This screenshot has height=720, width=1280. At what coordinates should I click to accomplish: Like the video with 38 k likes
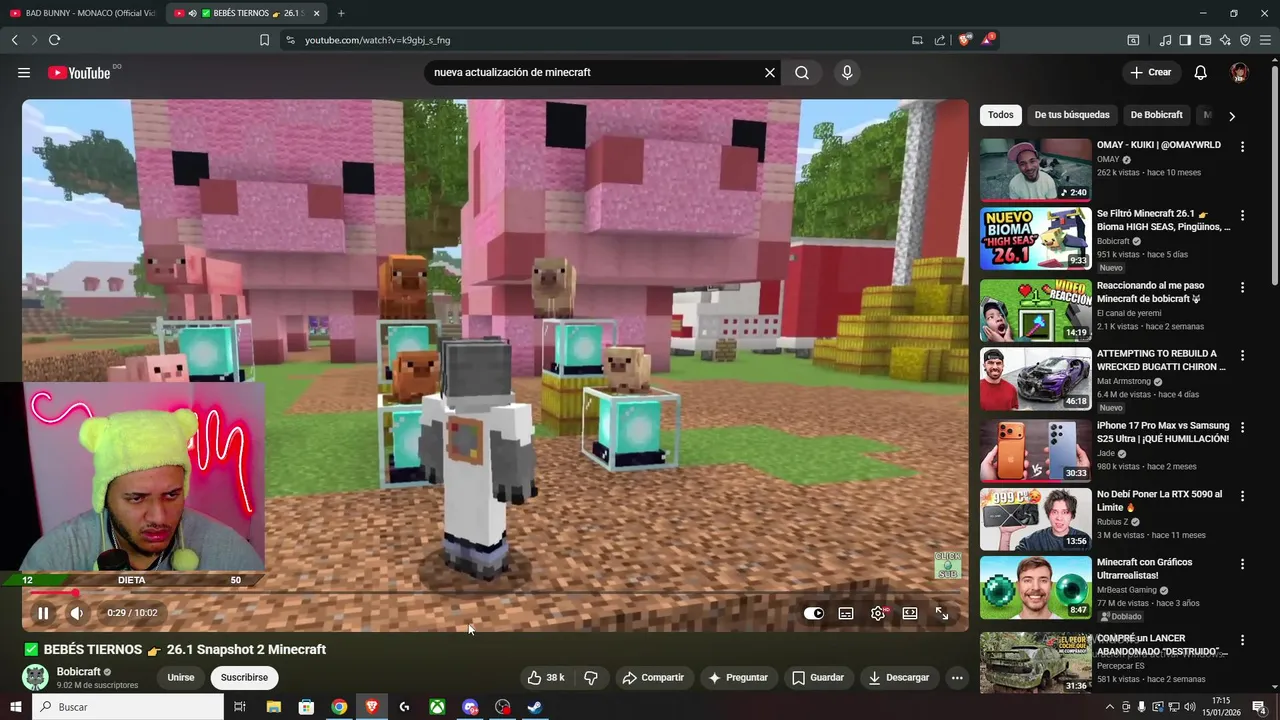[x=546, y=677]
